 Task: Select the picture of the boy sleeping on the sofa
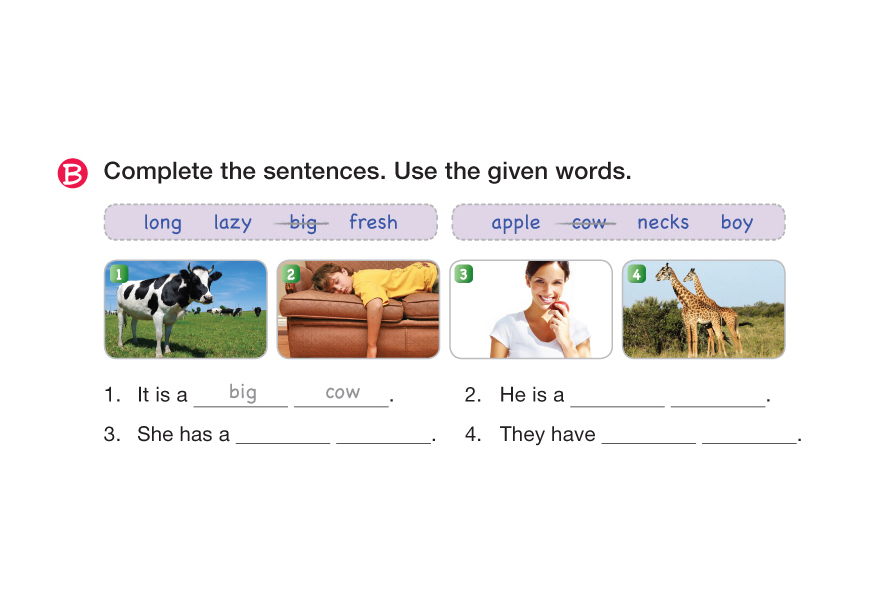(x=358, y=309)
